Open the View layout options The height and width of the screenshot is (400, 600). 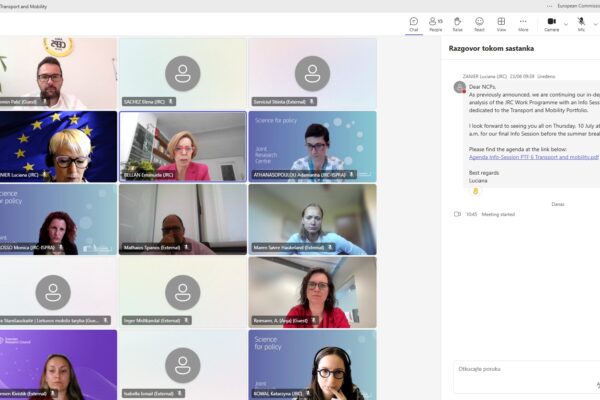tap(501, 22)
